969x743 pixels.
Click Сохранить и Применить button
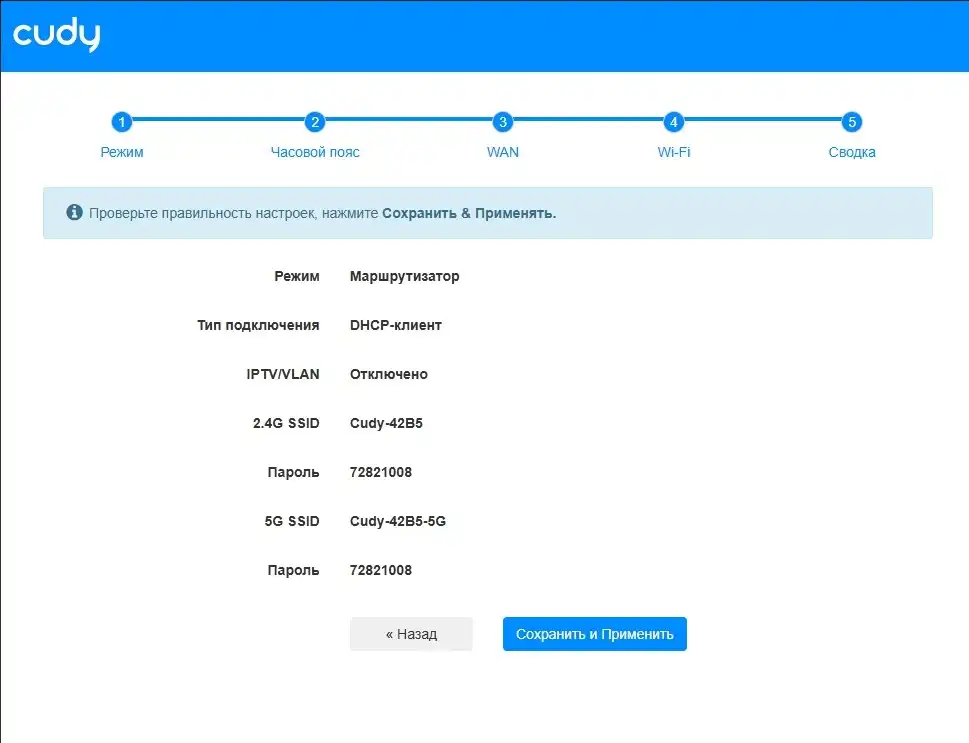coord(594,634)
